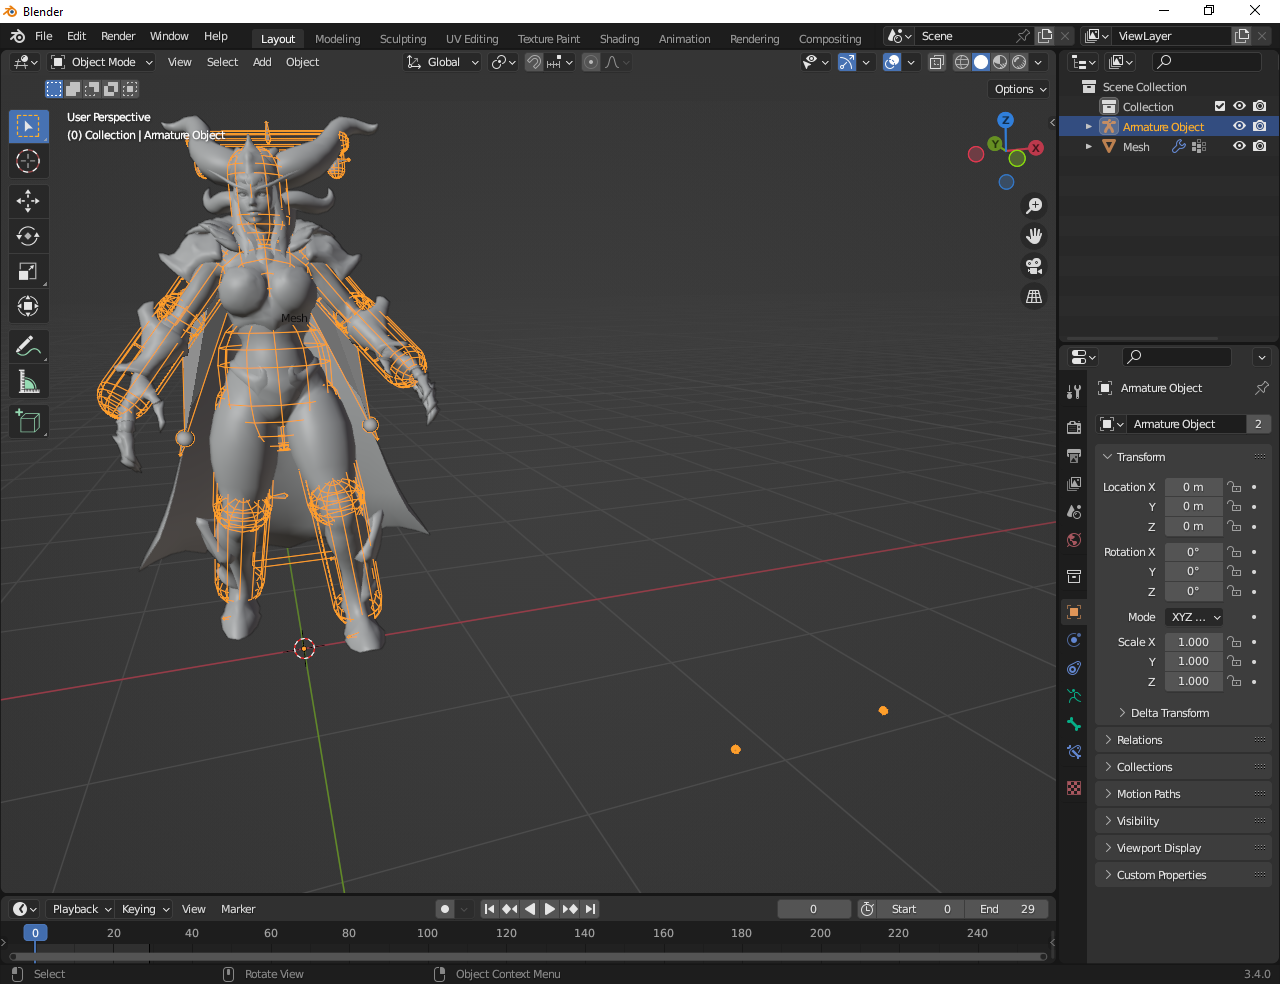Screen dimensions: 1280x984
Task: Open the Render menu
Action: click(x=118, y=36)
